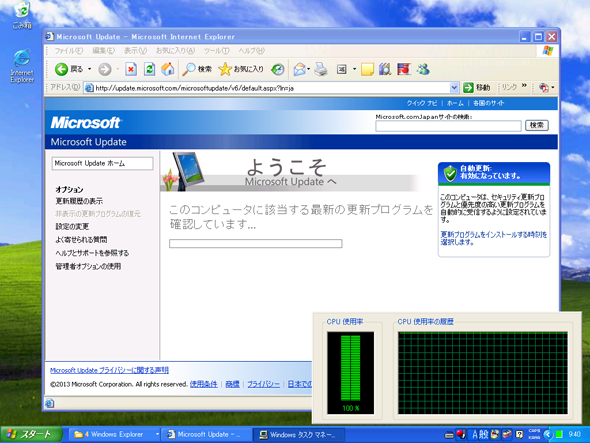This screenshot has height=443, width=590.
Task: Stop page loading with the red X icon
Action: pos(131,69)
